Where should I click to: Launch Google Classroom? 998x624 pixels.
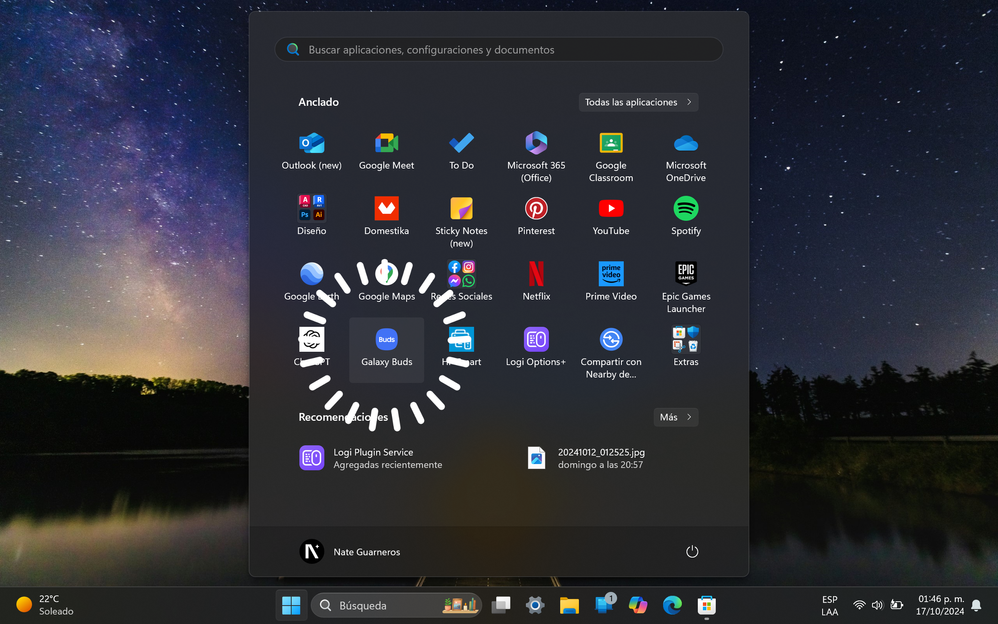tap(611, 157)
